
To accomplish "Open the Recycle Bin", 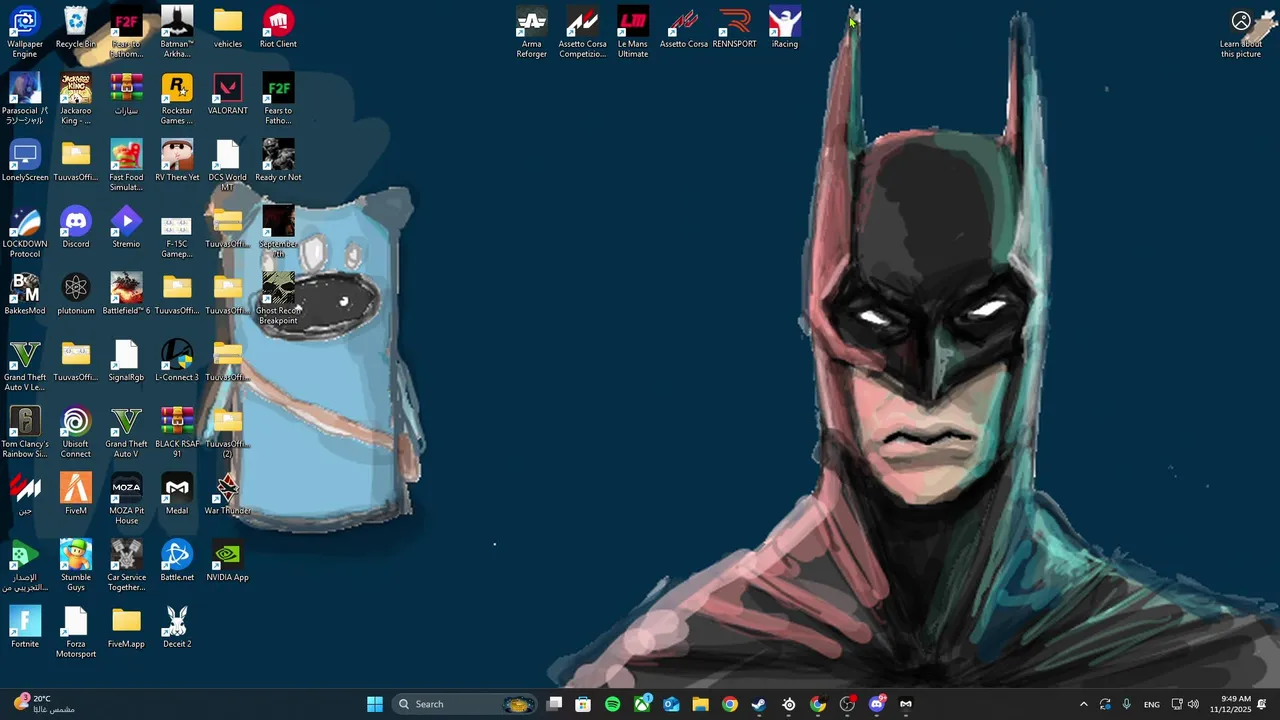I will pos(76,28).
